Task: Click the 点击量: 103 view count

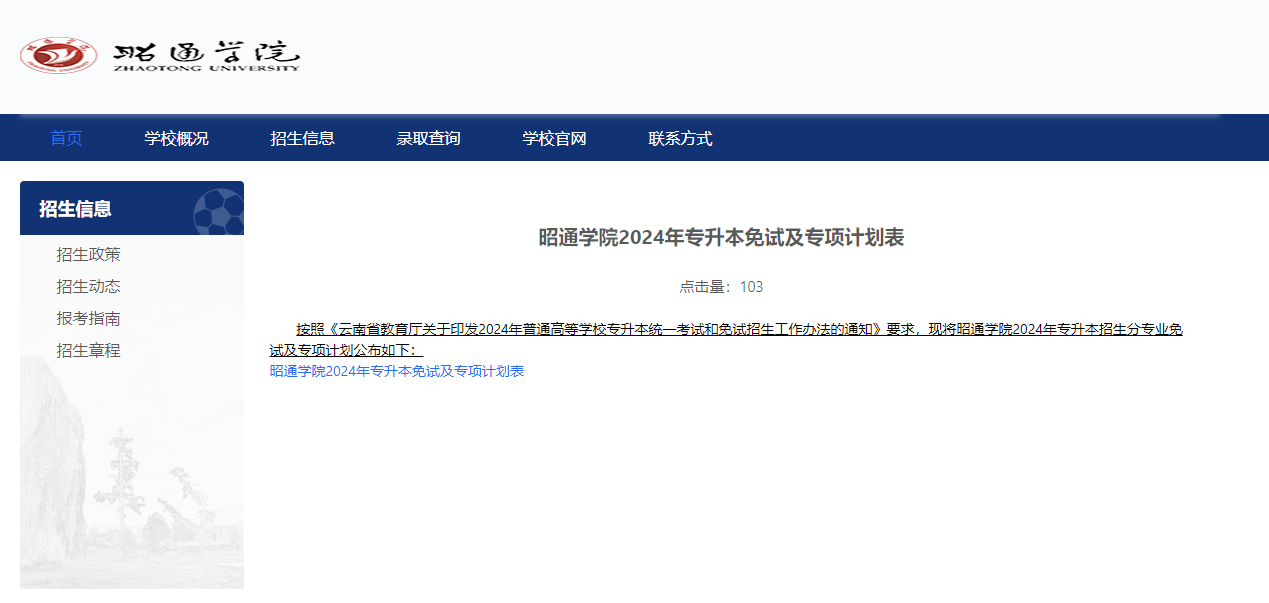Action: (x=721, y=287)
